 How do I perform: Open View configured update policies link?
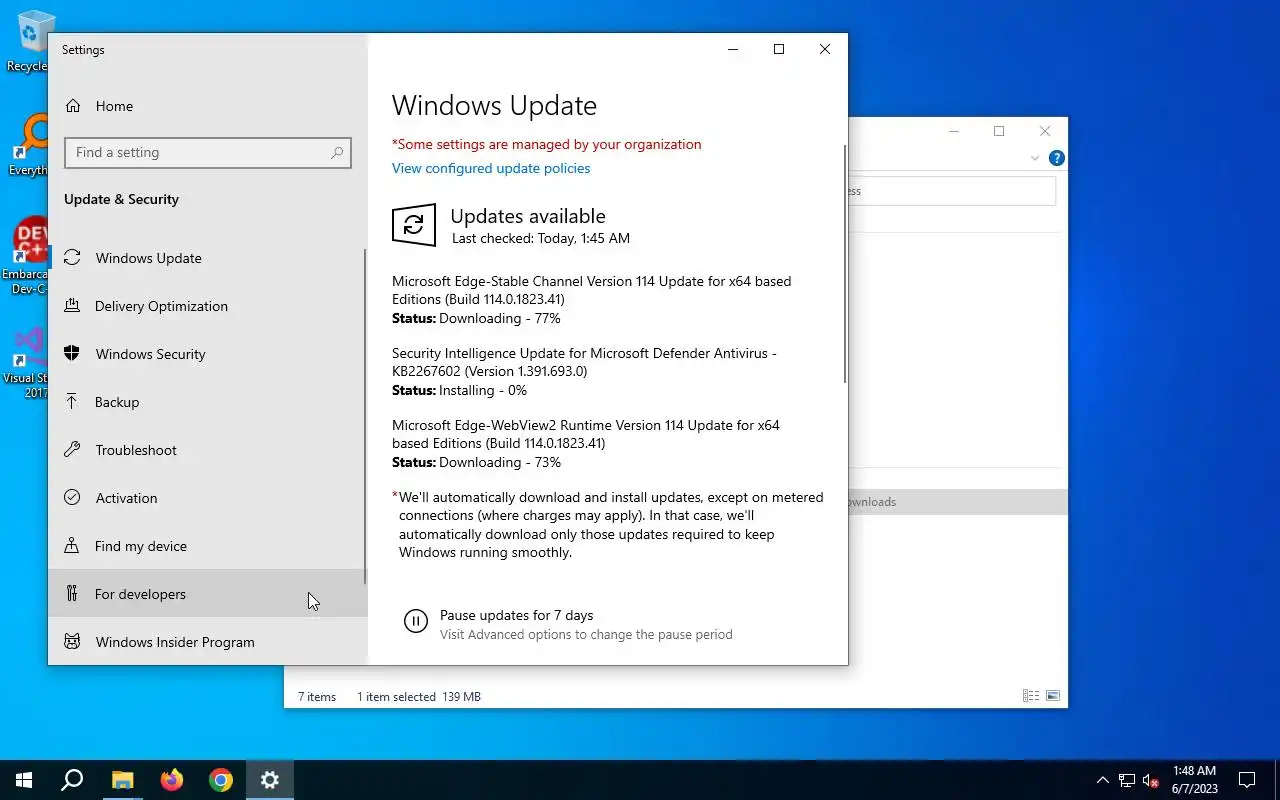click(491, 168)
